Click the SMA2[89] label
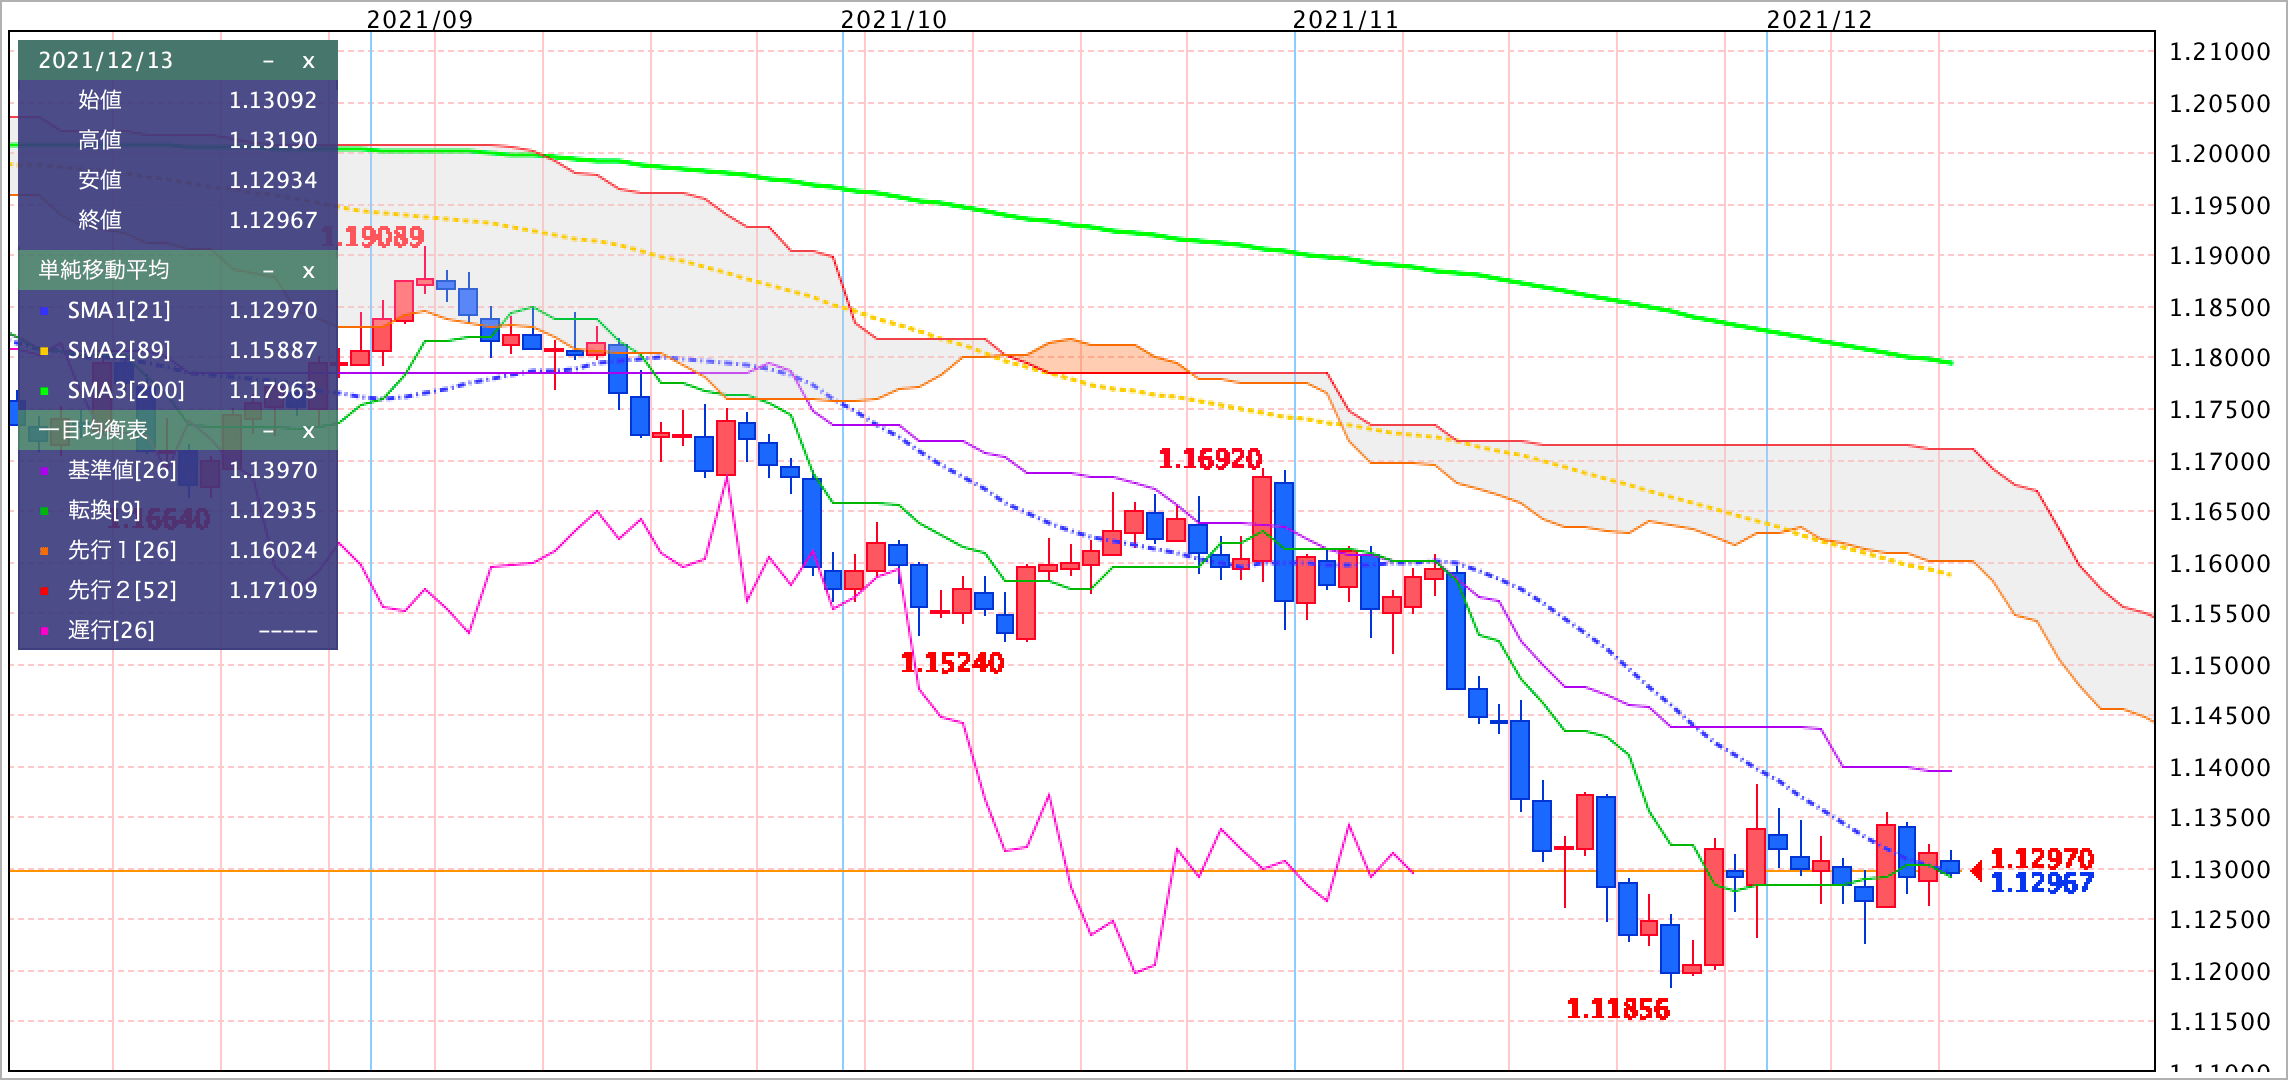Screen dimensions: 2288x1080 pyautogui.click(x=119, y=351)
